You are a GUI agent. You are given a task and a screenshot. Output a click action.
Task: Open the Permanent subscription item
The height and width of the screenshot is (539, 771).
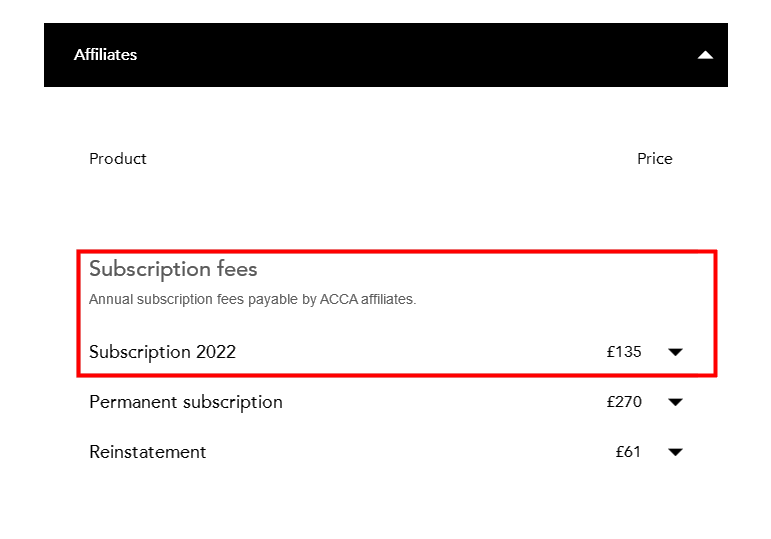(186, 402)
